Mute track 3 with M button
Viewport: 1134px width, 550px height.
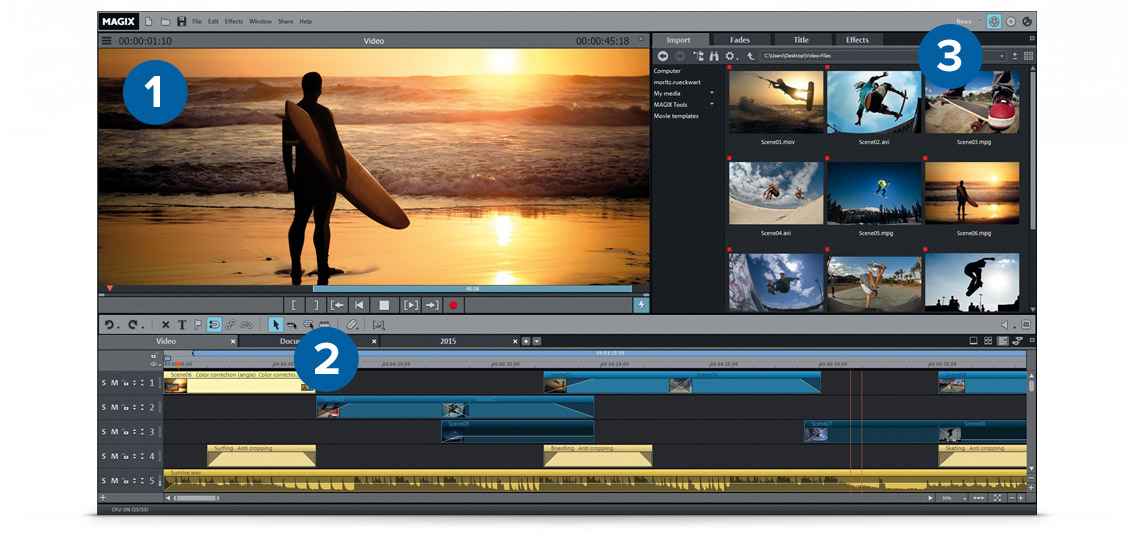pos(114,432)
